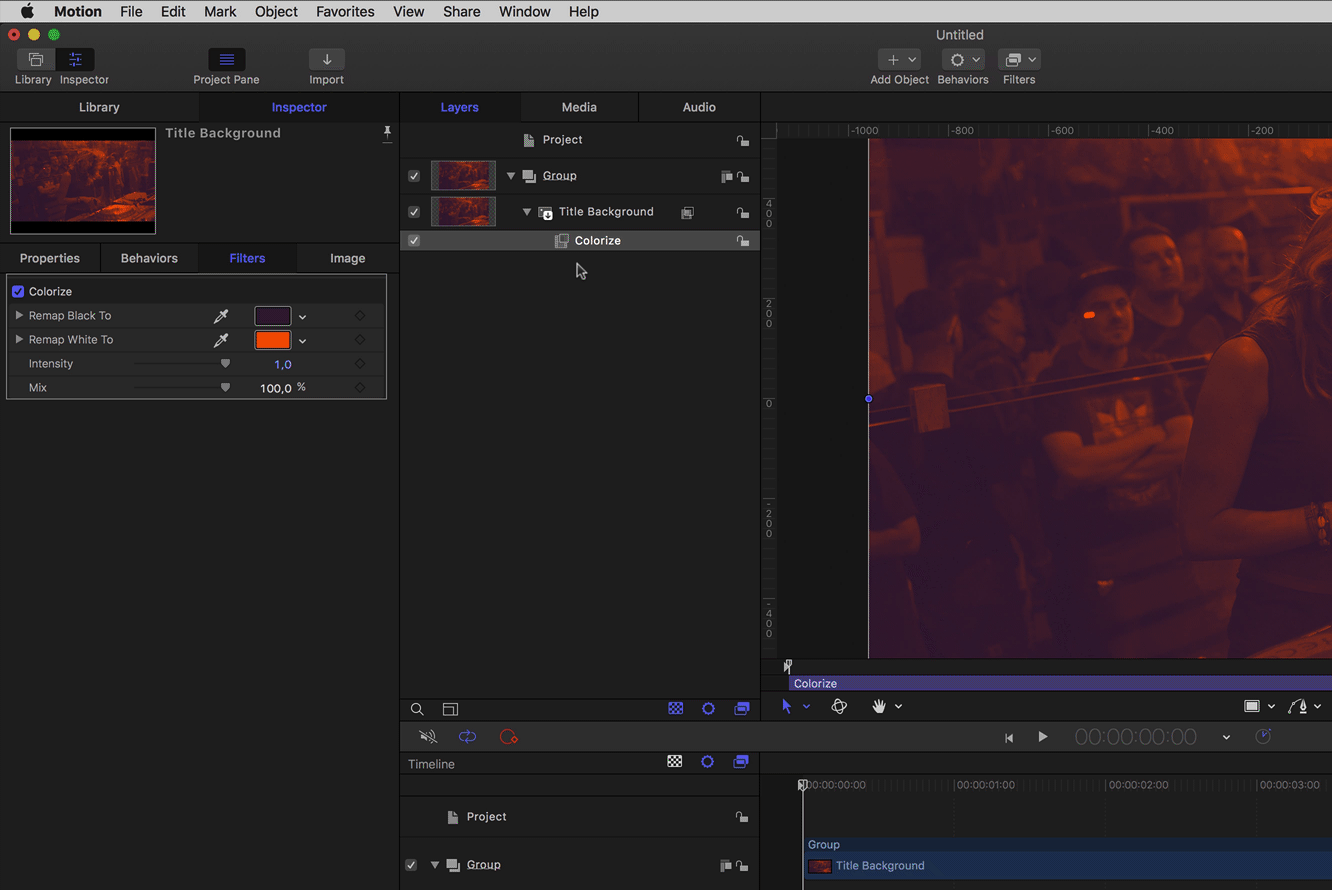Uncheck Title Background layer visibility
The image size is (1332, 890).
tap(414, 212)
